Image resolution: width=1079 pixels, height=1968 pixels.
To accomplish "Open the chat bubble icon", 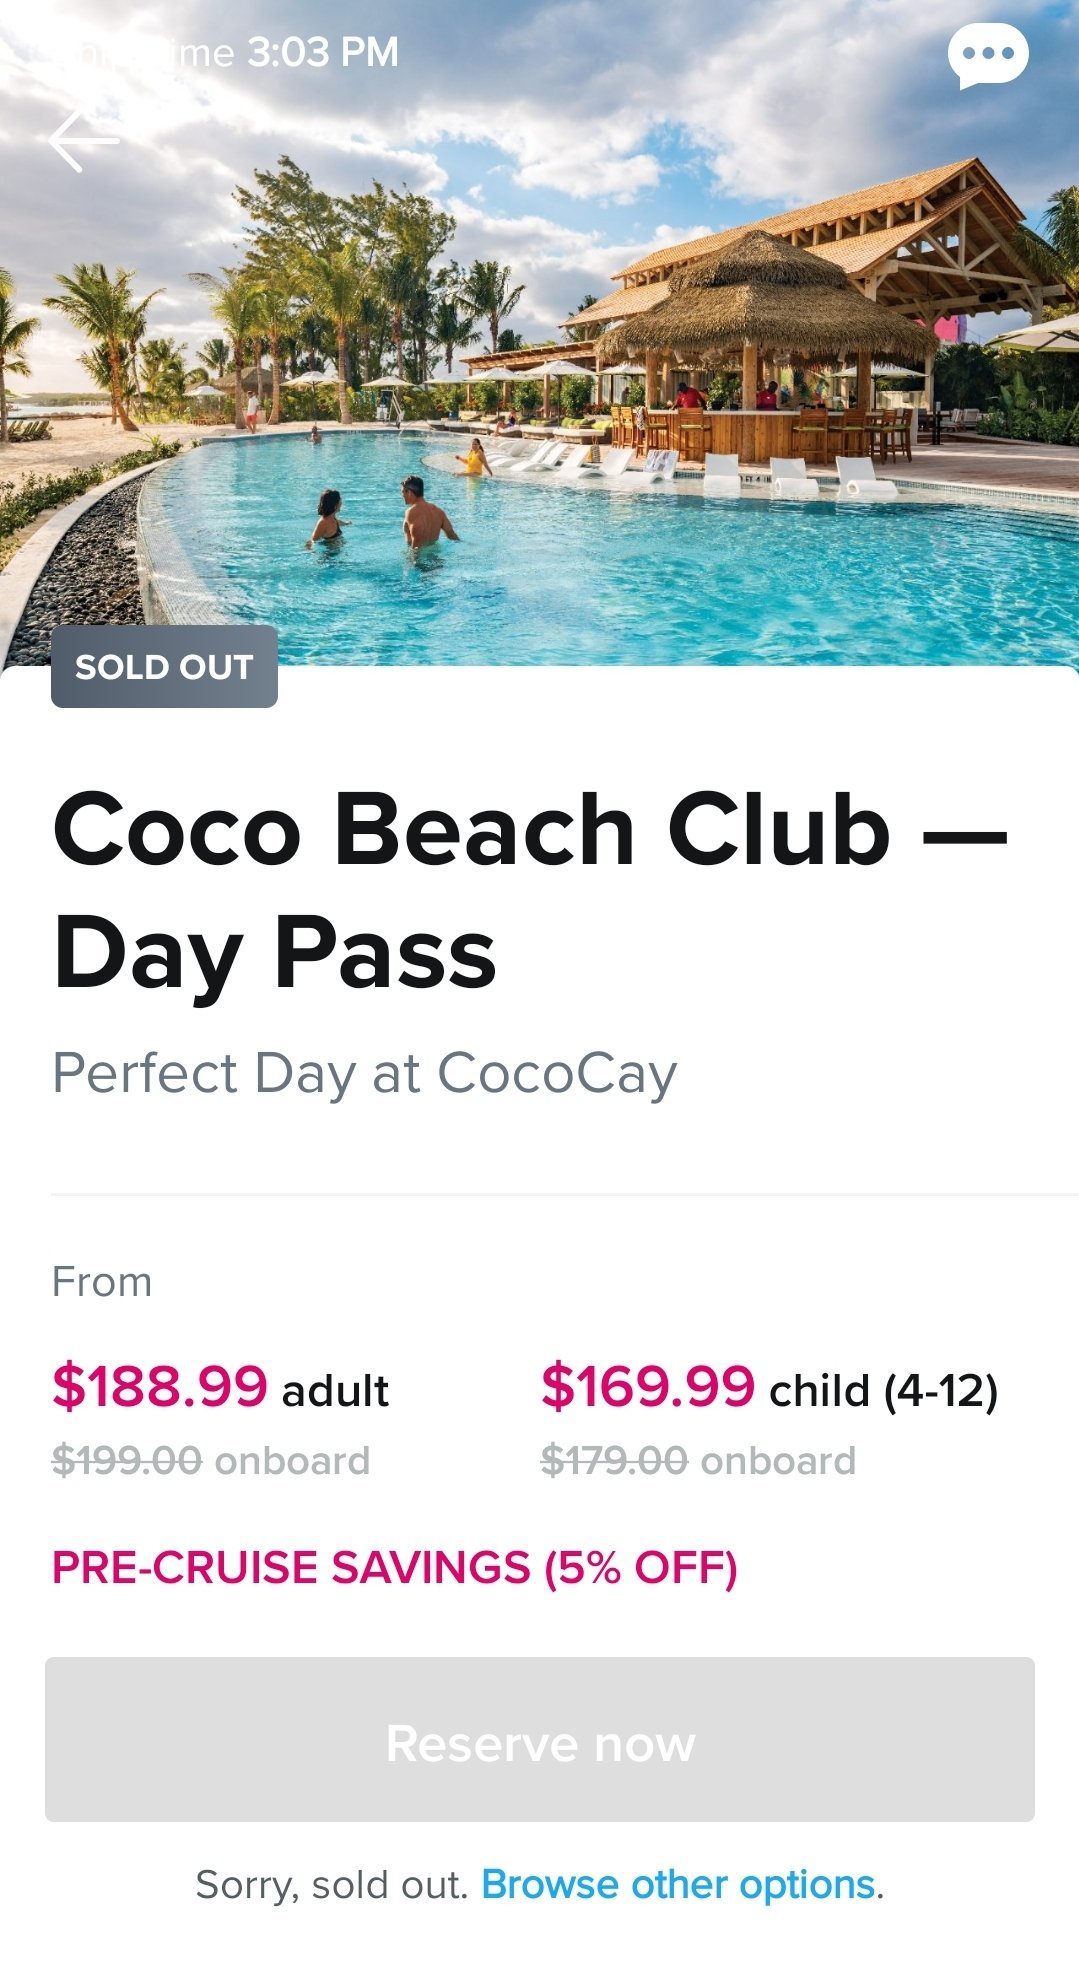I will (x=987, y=55).
